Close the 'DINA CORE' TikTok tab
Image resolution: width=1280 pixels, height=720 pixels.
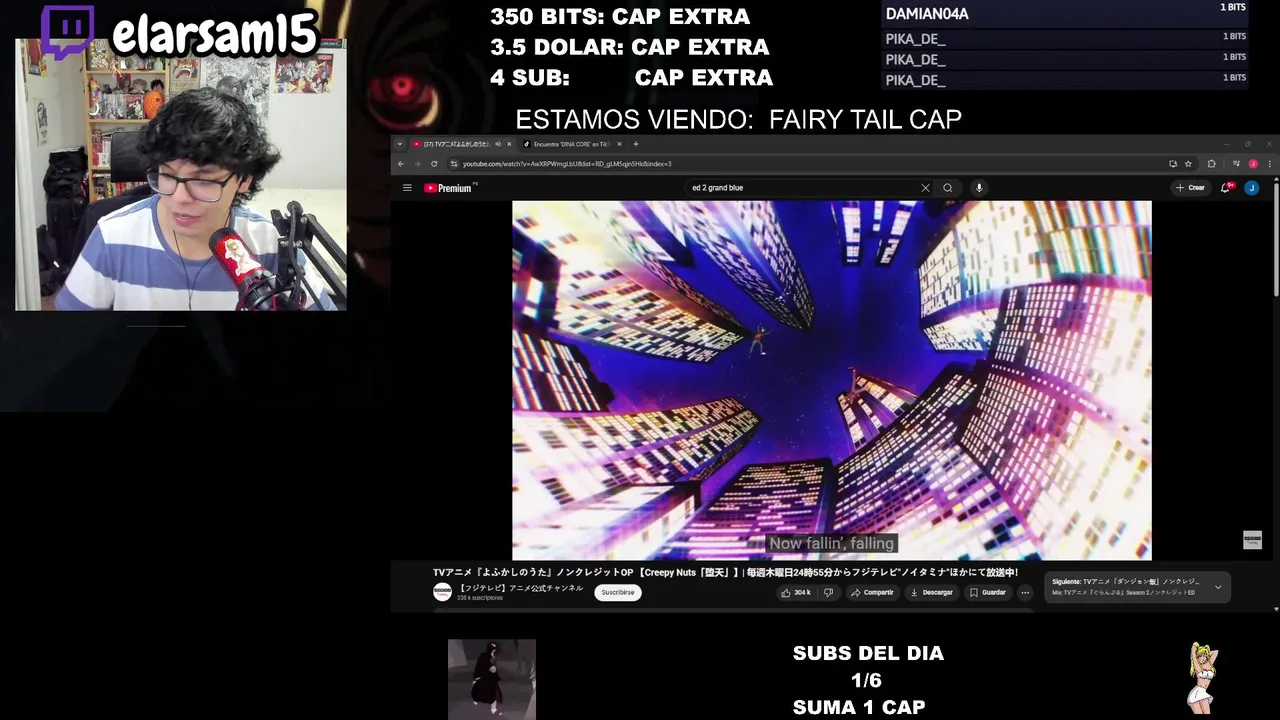619,144
